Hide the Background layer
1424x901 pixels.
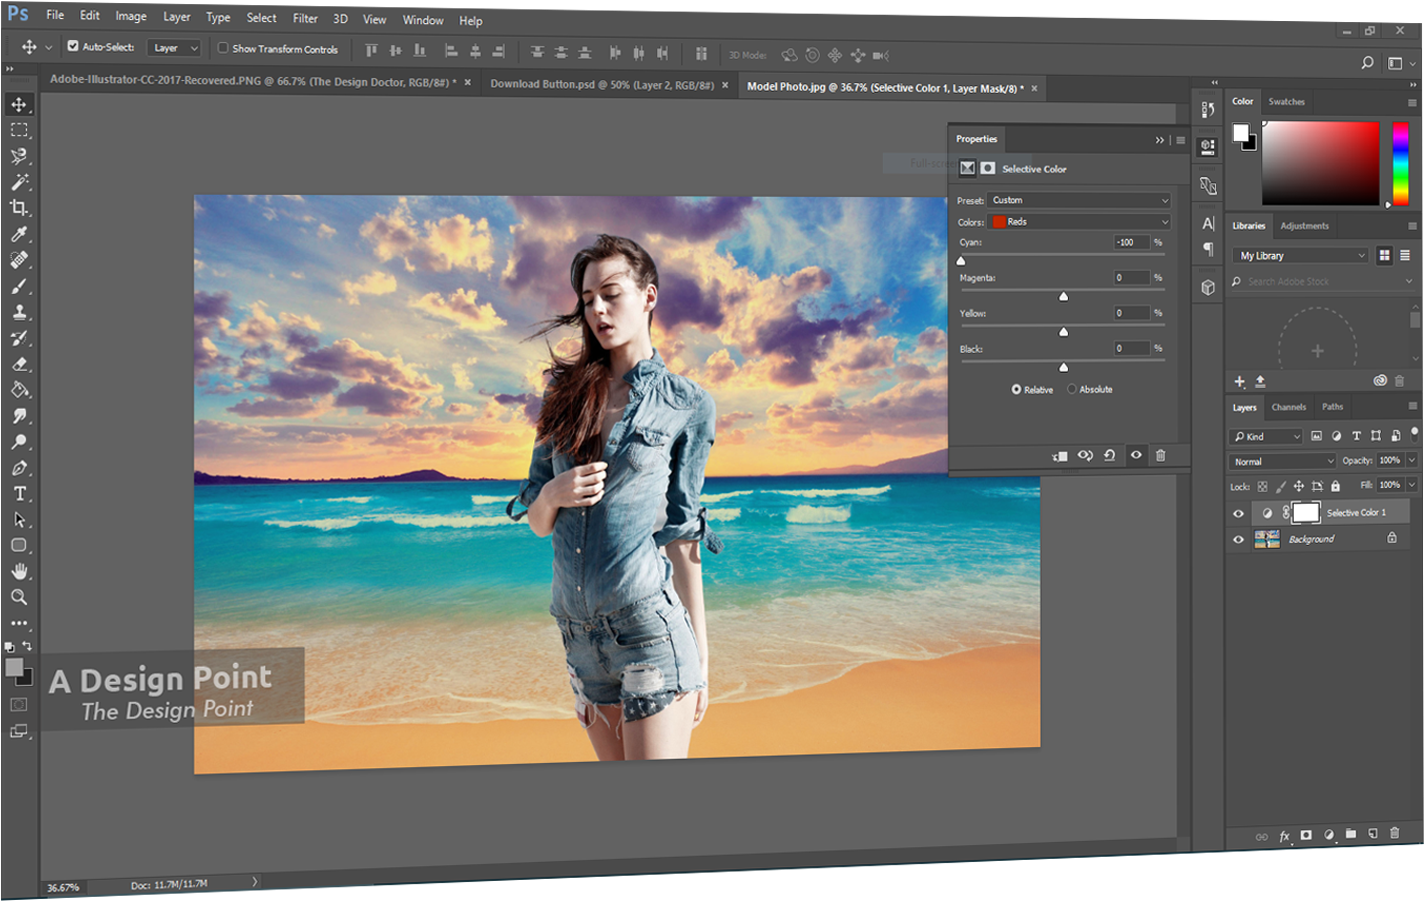(1238, 539)
